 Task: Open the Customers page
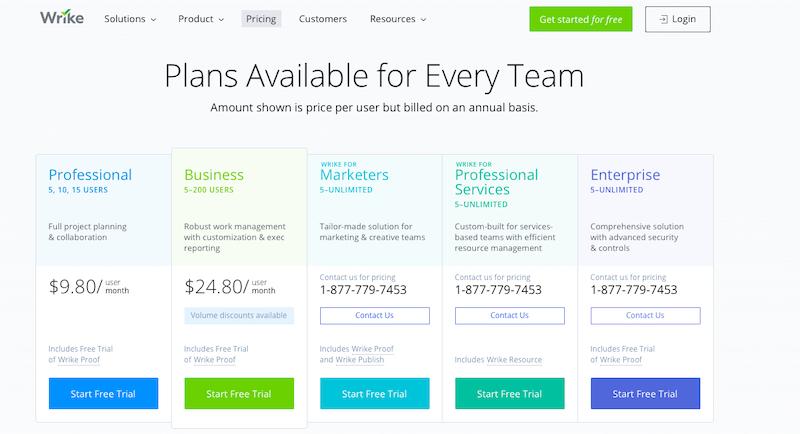pyautogui.click(x=322, y=19)
